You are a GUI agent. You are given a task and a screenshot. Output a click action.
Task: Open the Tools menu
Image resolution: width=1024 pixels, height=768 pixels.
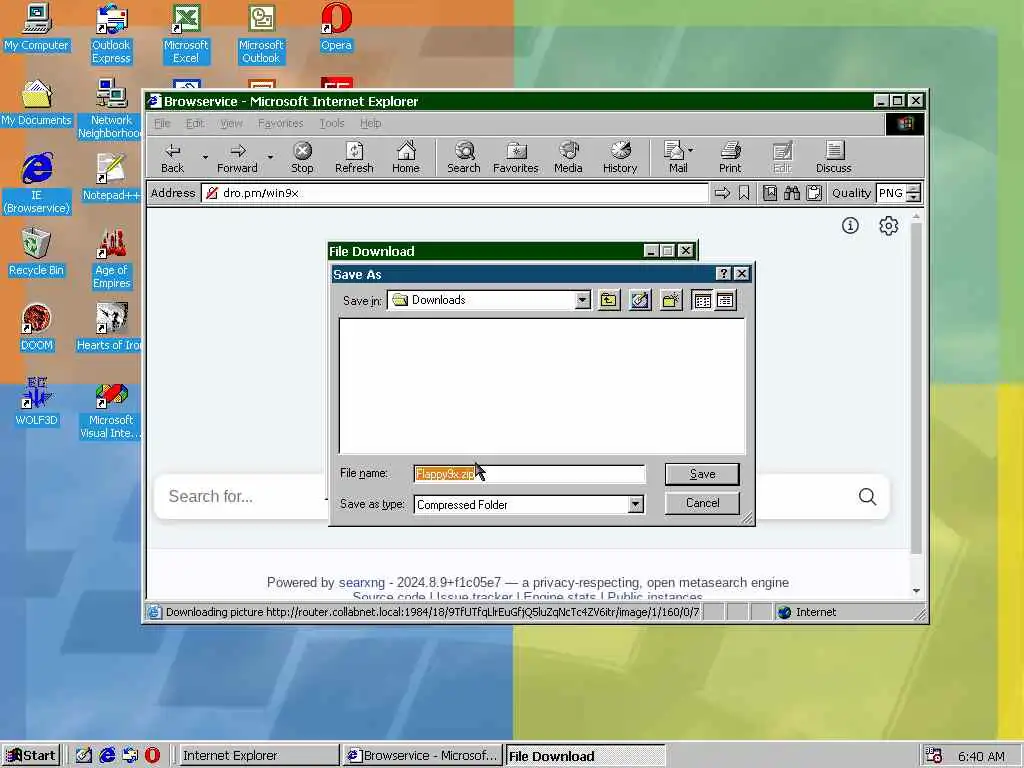pyautogui.click(x=332, y=123)
